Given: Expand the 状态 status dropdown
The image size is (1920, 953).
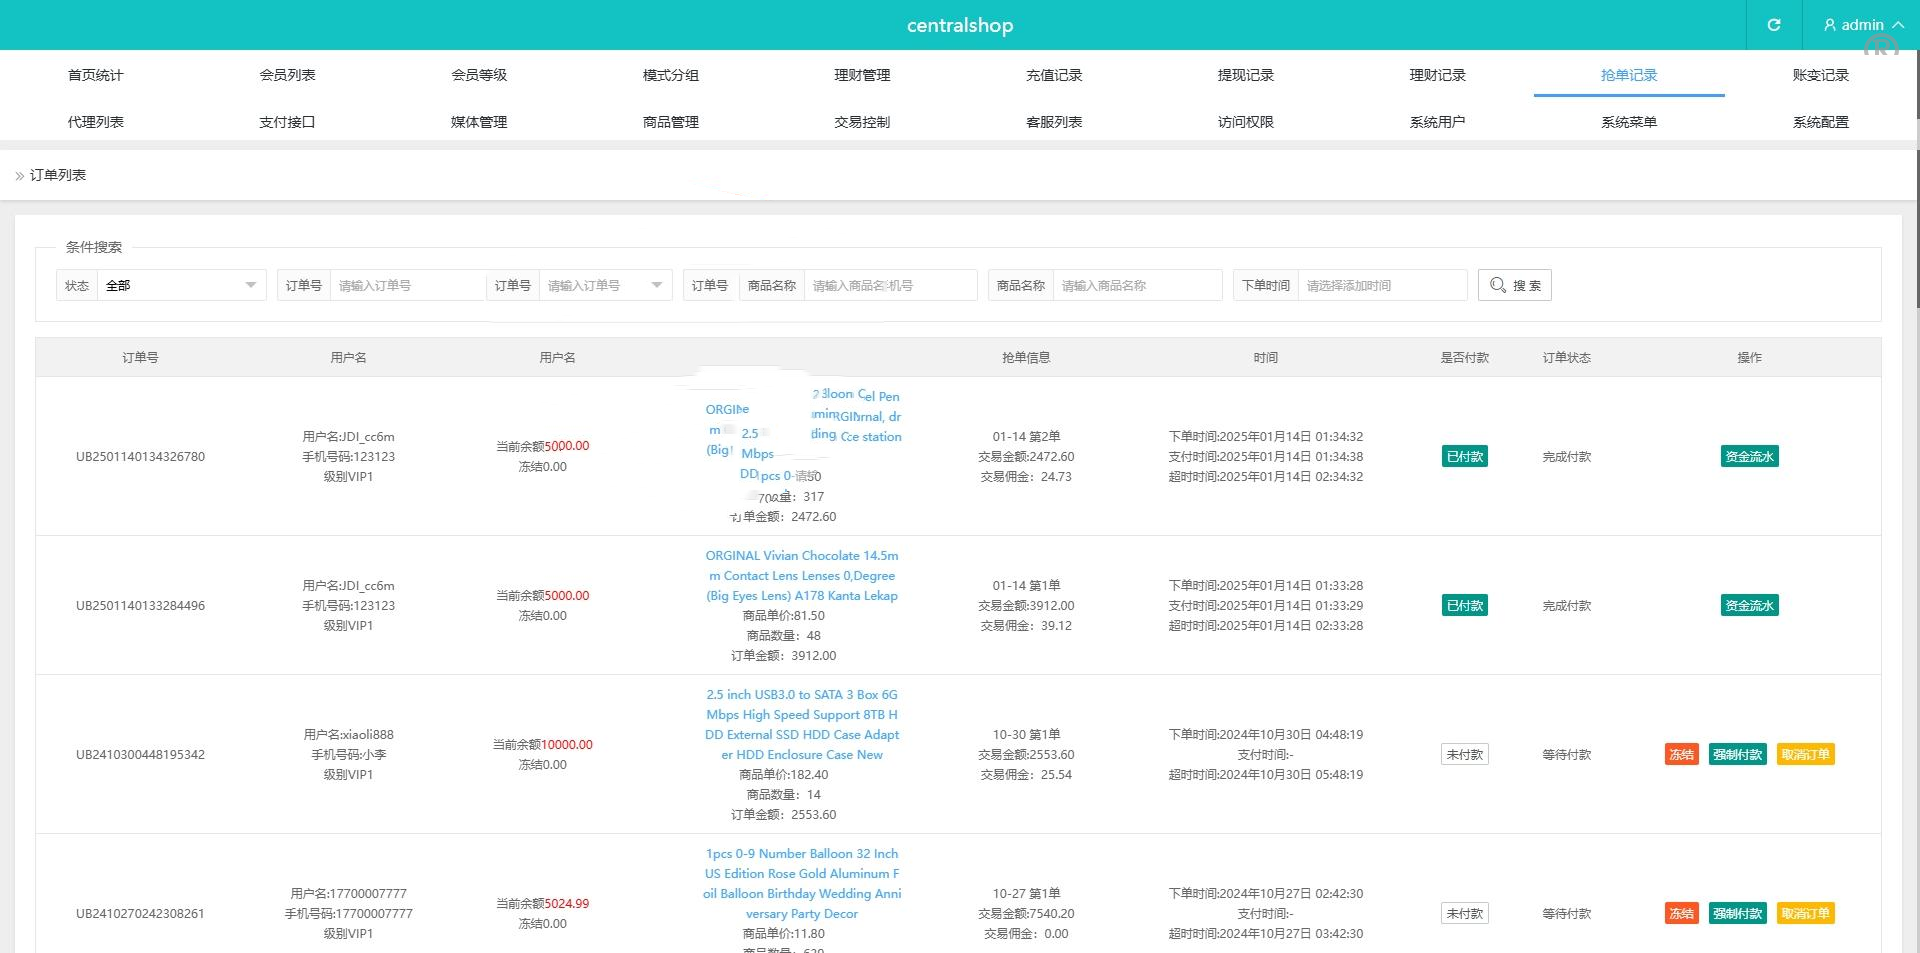Looking at the screenshot, I should click(181, 285).
